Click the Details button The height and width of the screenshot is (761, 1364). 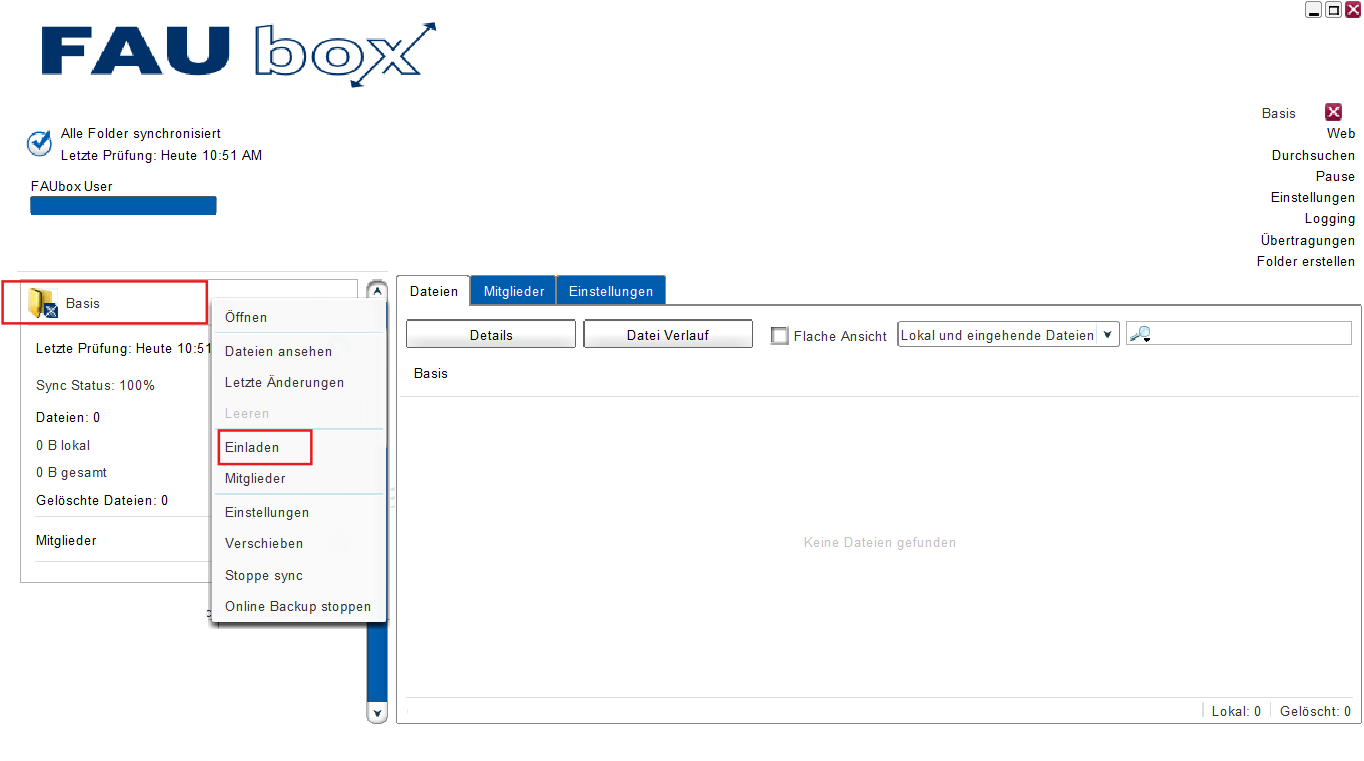pyautogui.click(x=491, y=334)
